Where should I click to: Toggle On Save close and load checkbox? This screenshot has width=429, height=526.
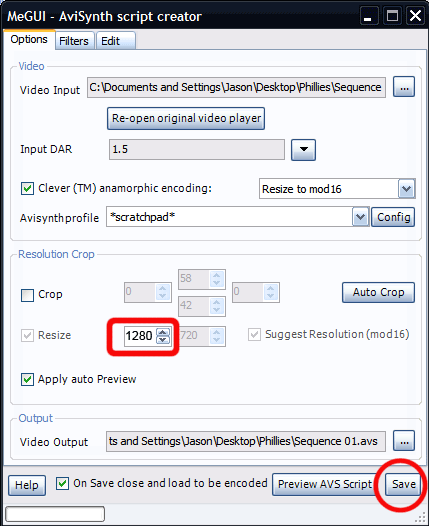coord(62,484)
